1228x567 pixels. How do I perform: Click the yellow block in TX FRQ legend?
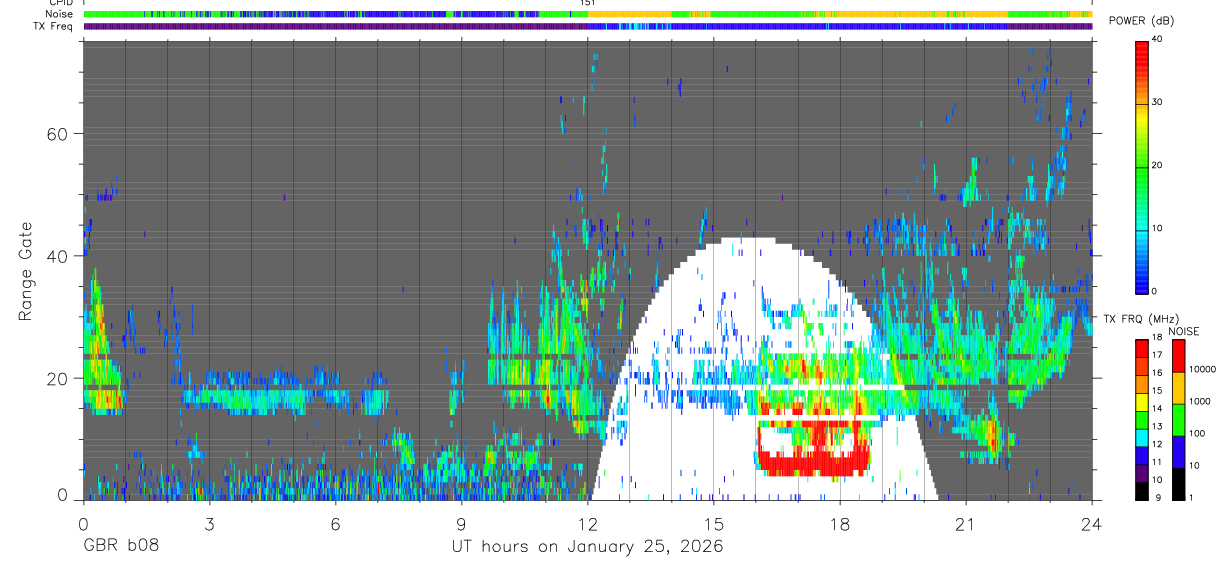click(x=1141, y=402)
